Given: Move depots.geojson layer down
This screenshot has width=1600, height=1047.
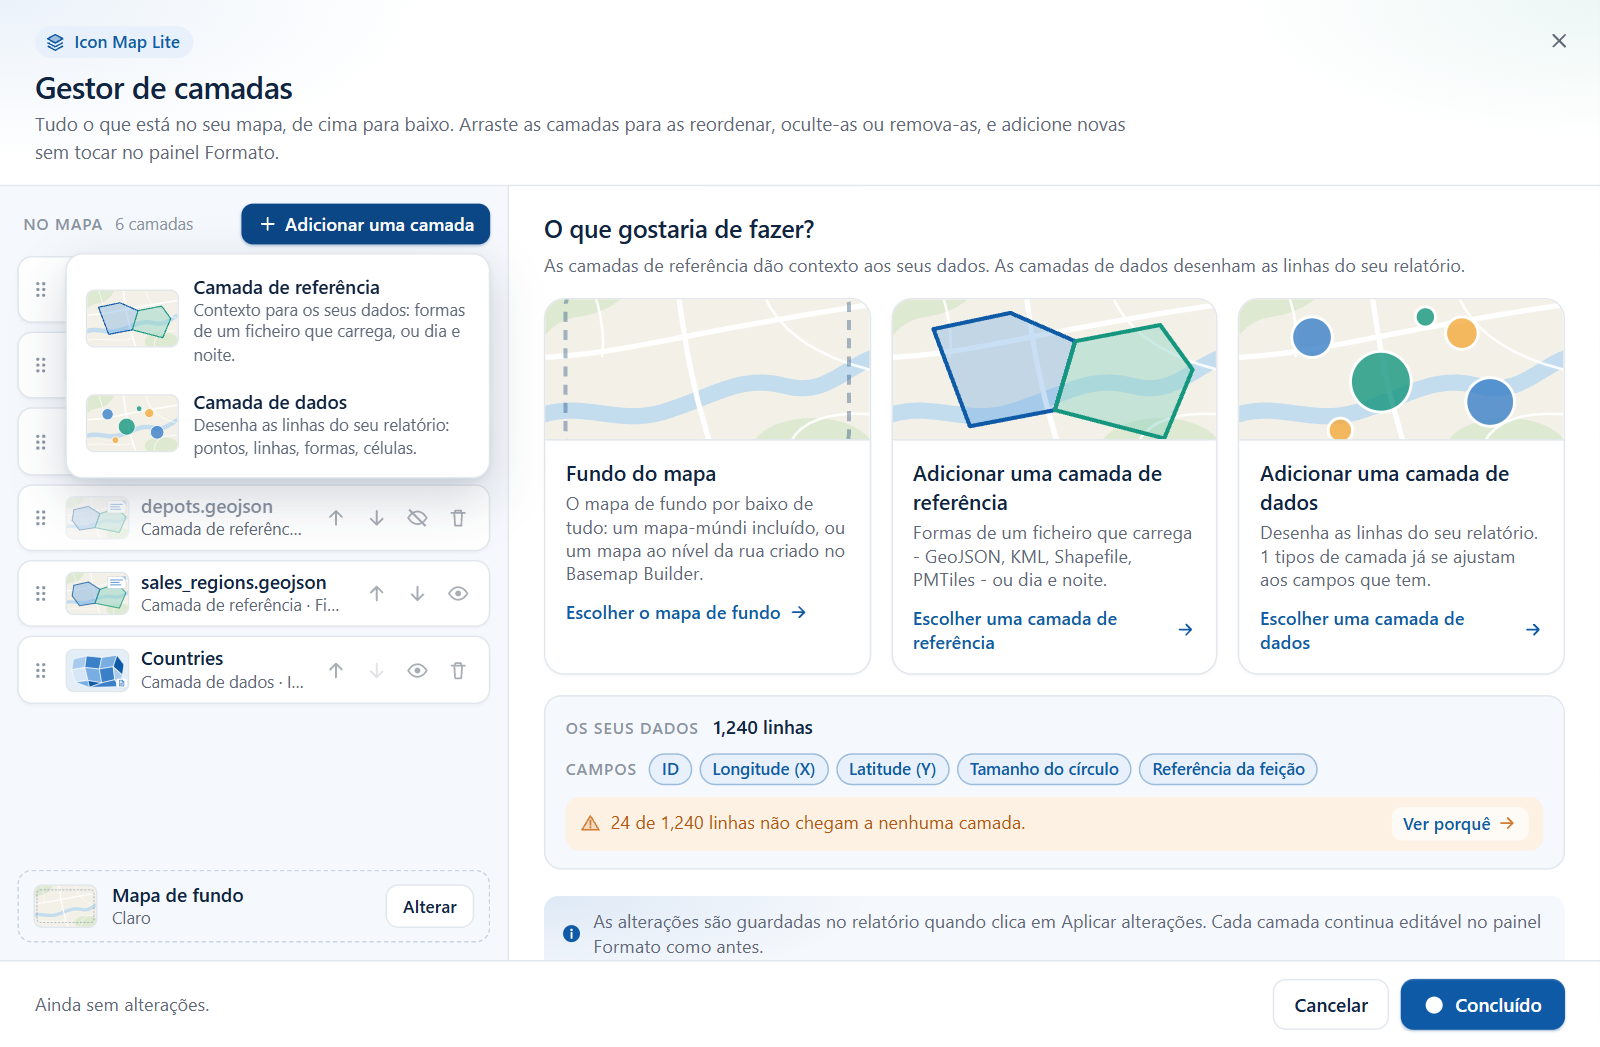Looking at the screenshot, I should [377, 518].
